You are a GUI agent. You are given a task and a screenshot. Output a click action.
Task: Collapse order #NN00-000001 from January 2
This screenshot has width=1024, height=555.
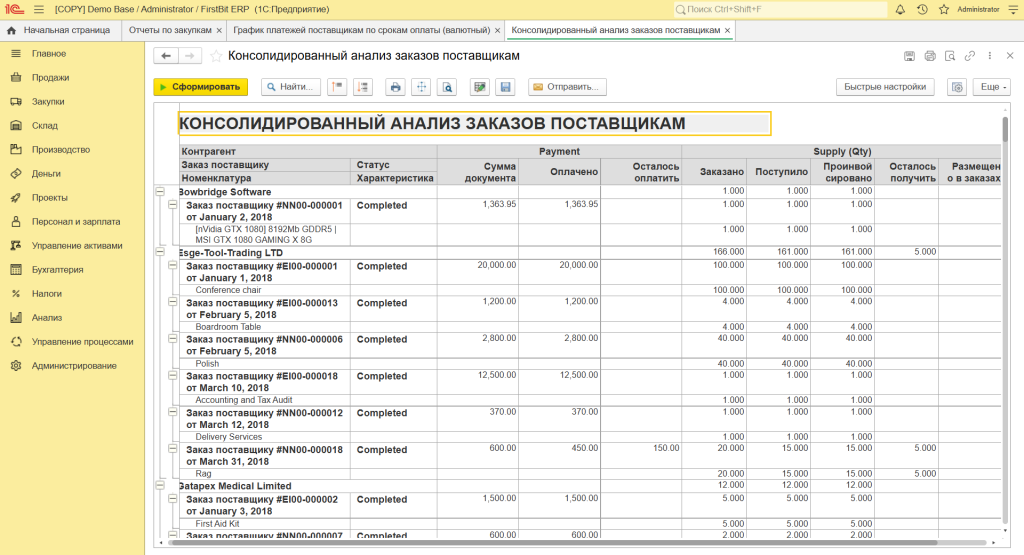pos(172,204)
